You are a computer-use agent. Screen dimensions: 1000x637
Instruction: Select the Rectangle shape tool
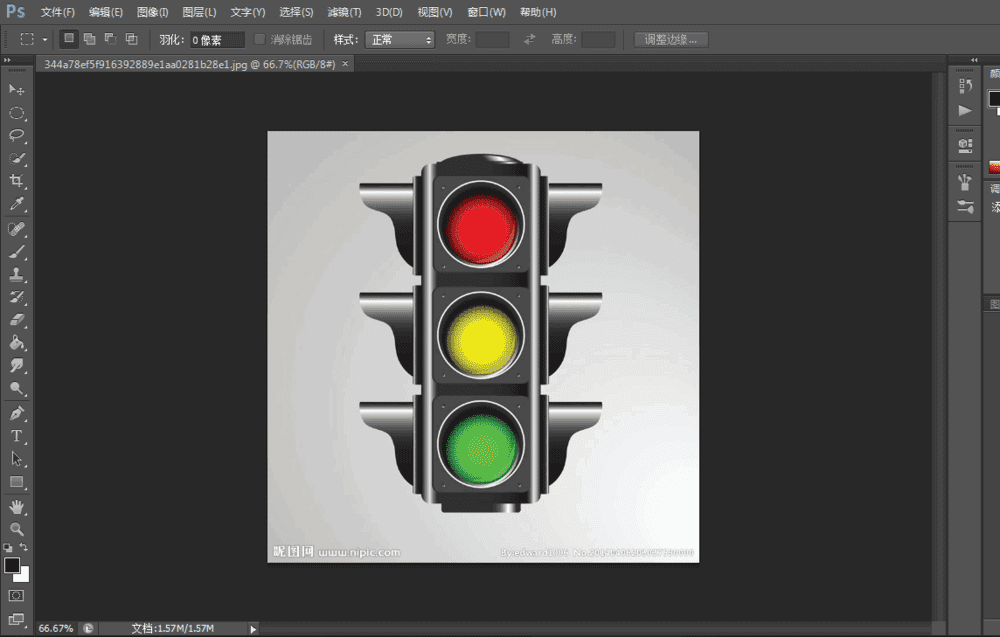click(x=17, y=482)
